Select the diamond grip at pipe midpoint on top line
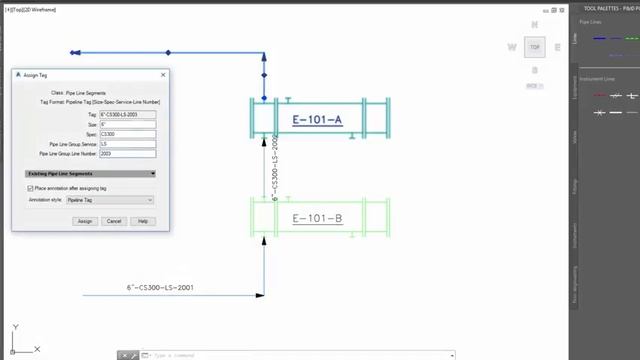Image resolution: width=640 pixels, height=360 pixels. coord(168,53)
